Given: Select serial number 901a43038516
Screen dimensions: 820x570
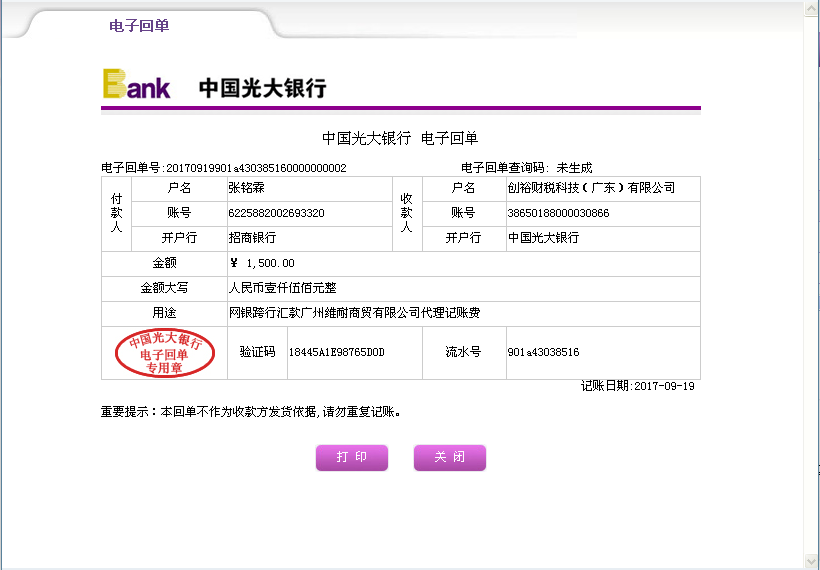Looking at the screenshot, I should (543, 352).
